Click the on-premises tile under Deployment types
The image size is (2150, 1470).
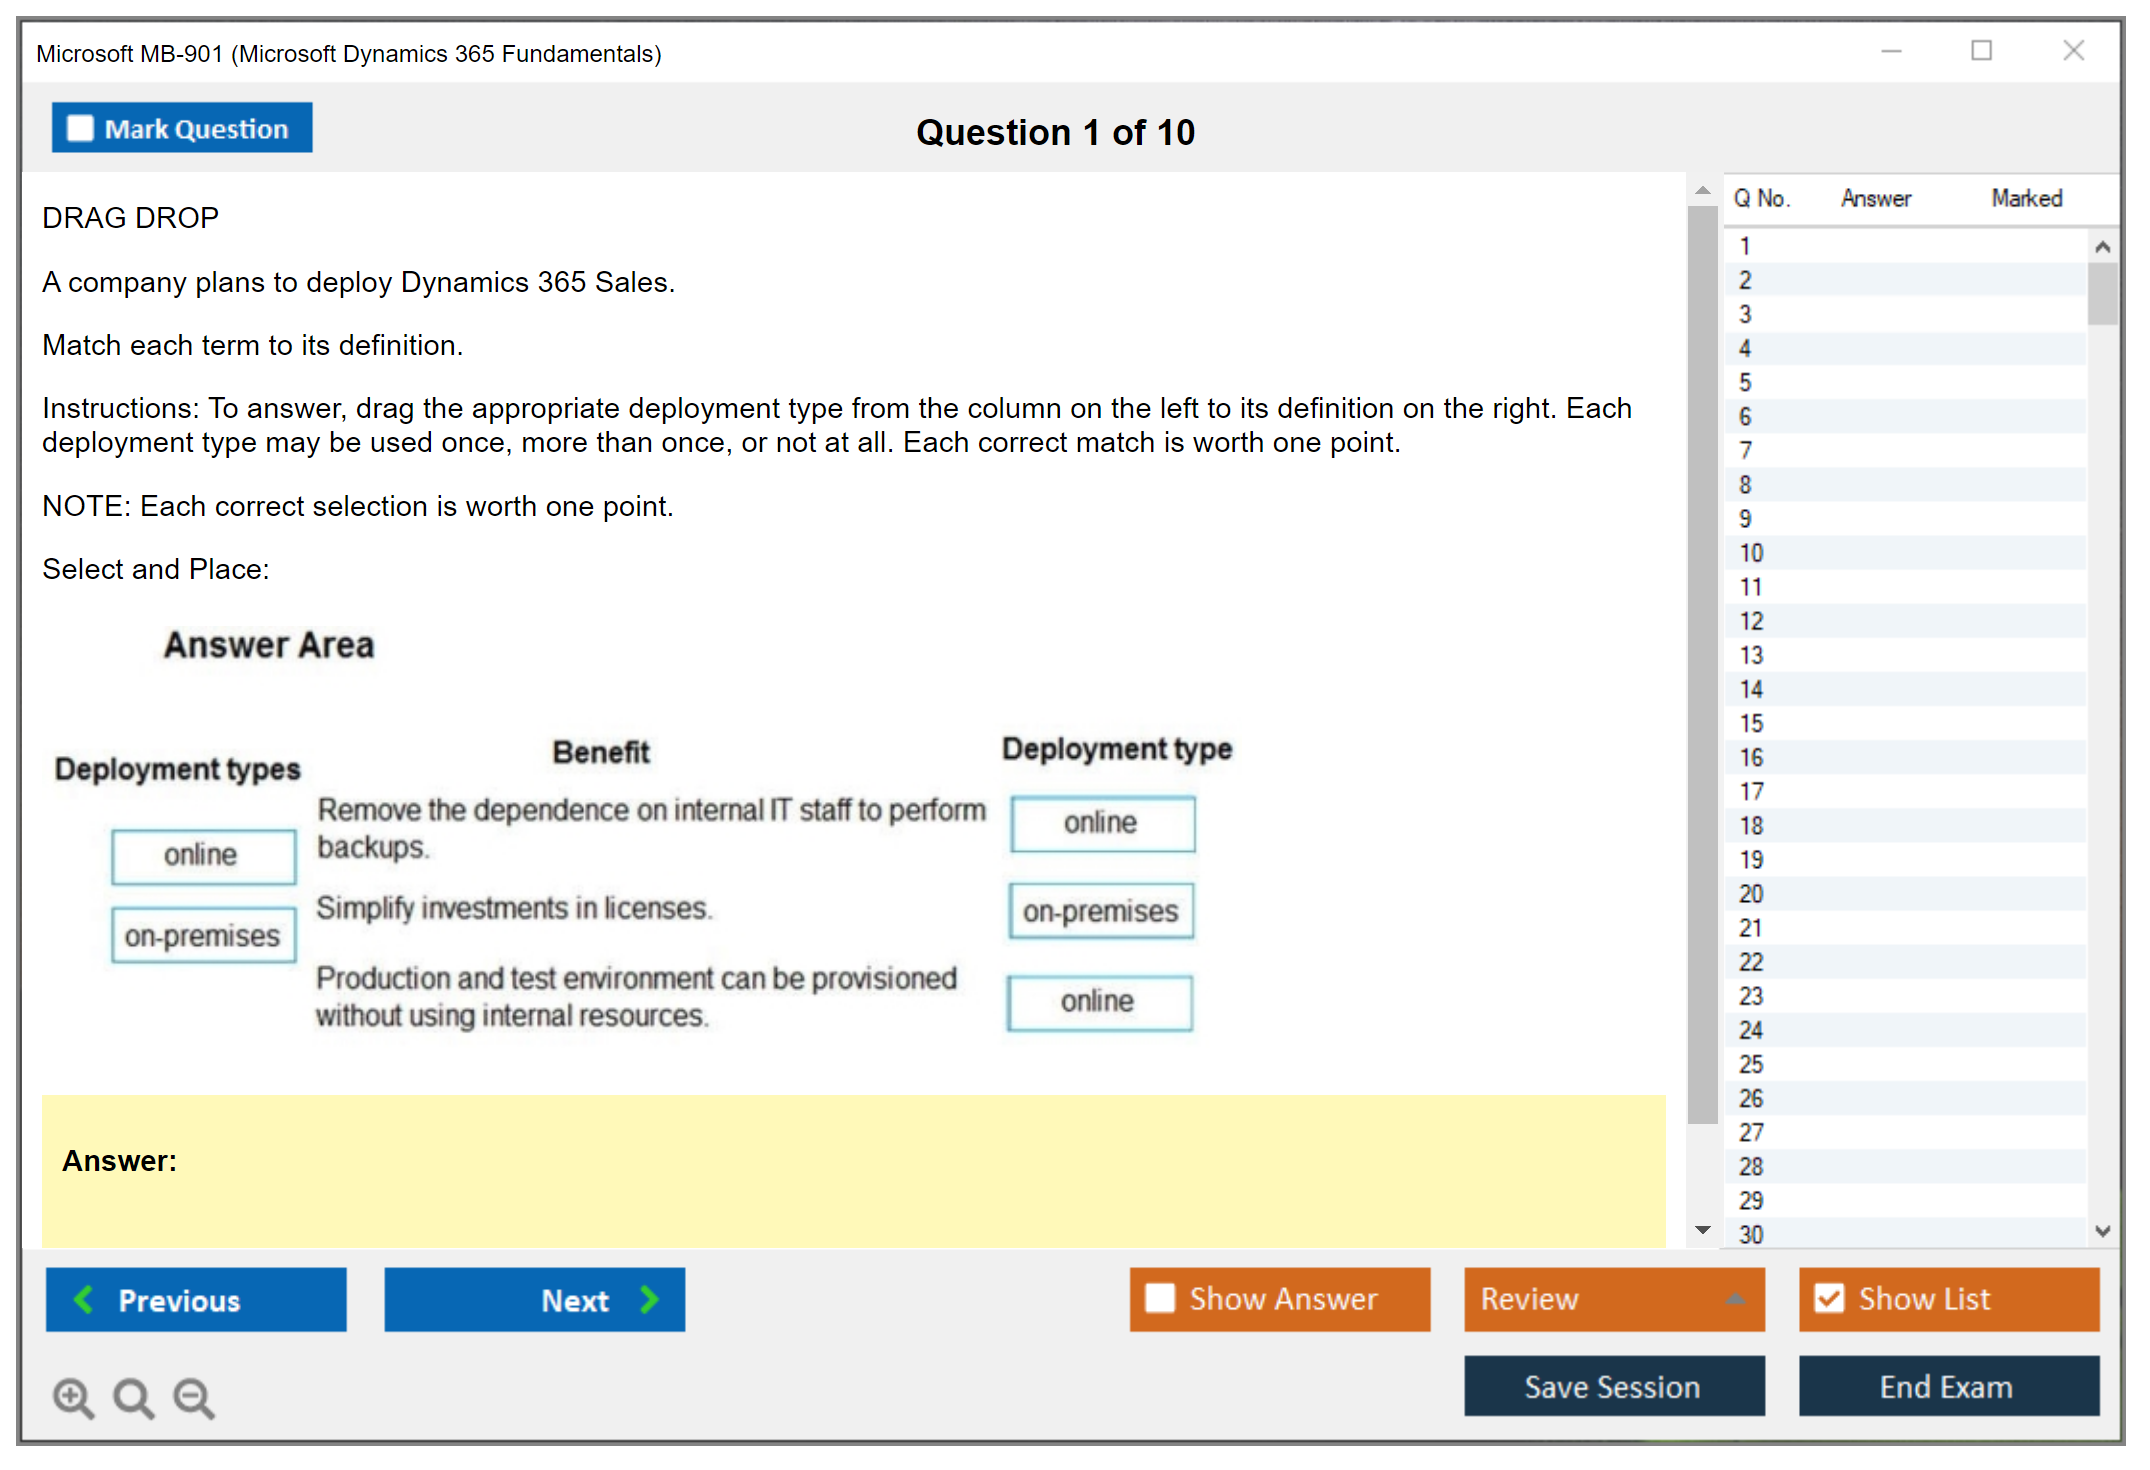203,935
